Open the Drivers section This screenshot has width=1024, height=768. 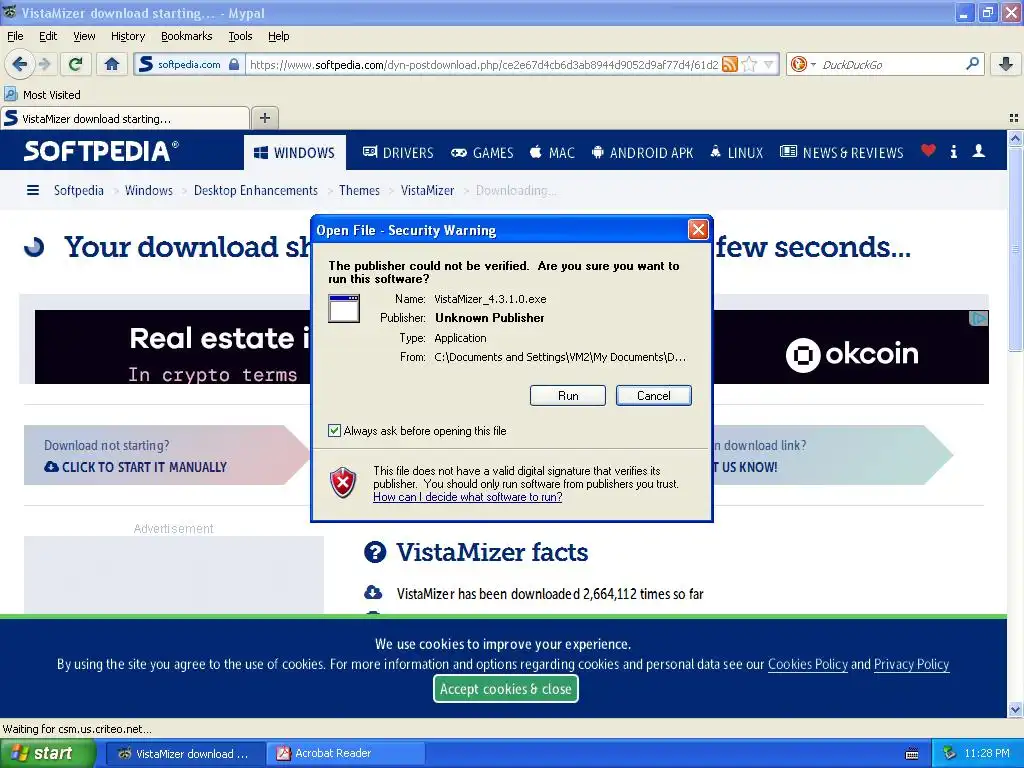click(398, 152)
